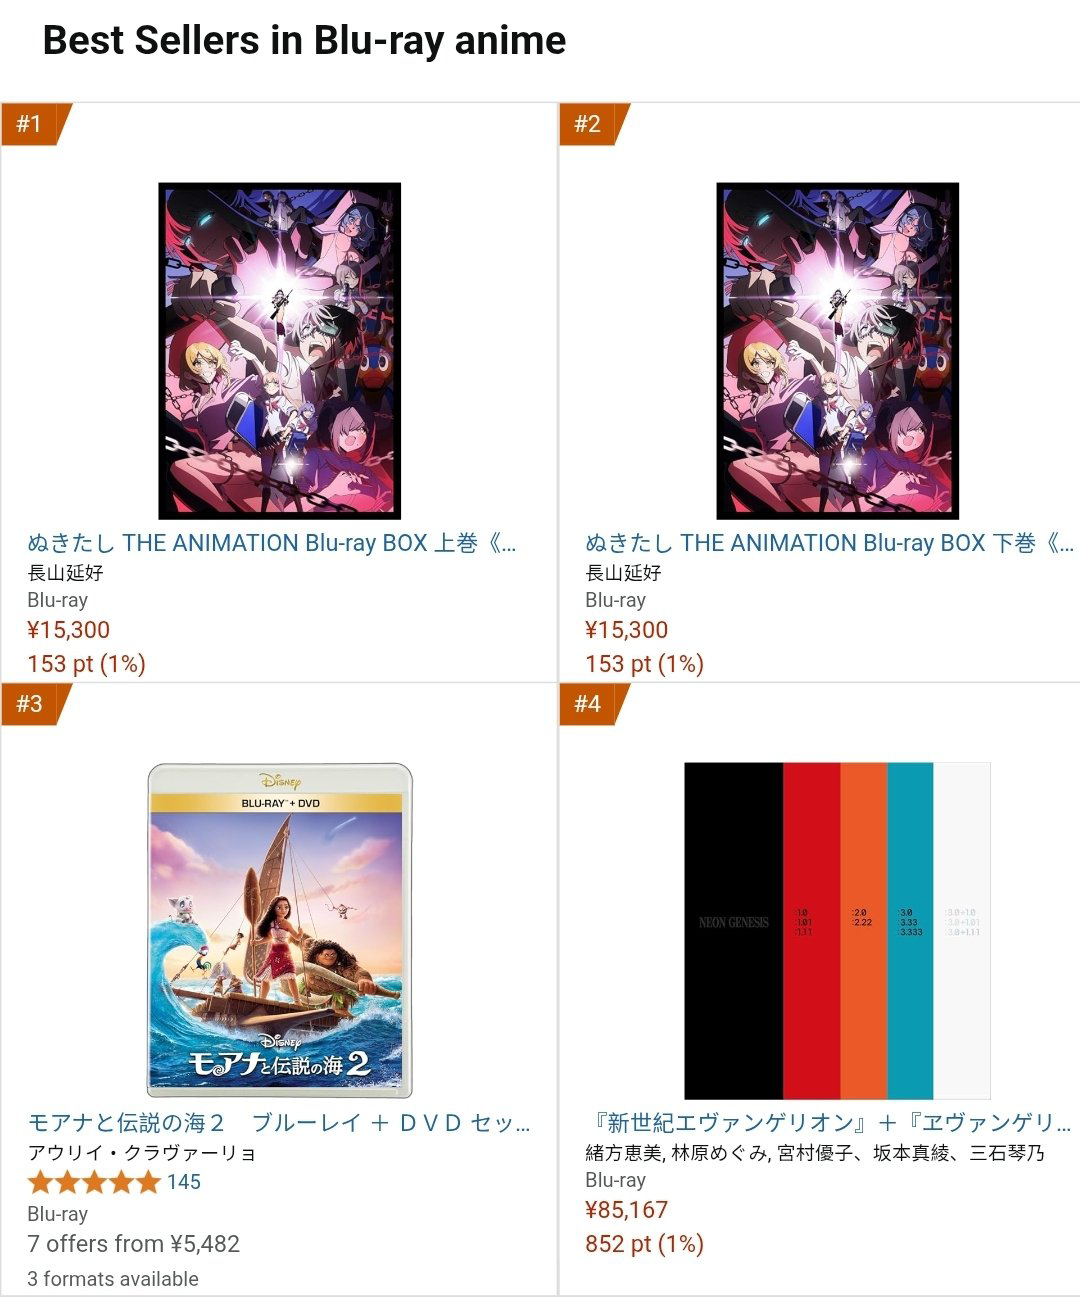Image resolution: width=1080 pixels, height=1297 pixels.
Task: Open the ぬきたし Blu-ray BOX 上巻 title link
Action: [x=272, y=543]
